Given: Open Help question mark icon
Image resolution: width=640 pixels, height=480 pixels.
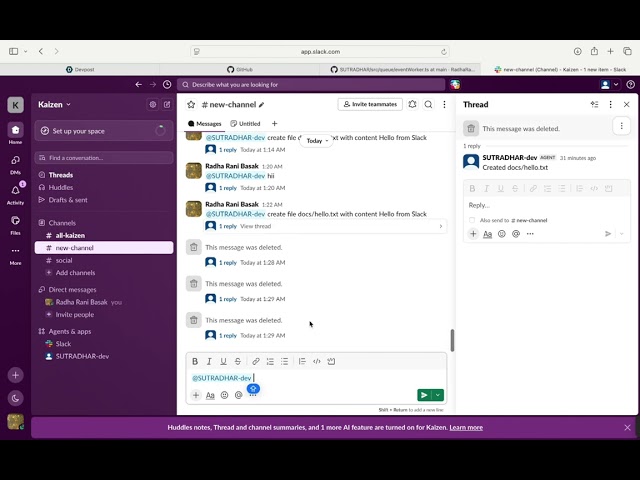Looking at the screenshot, I should pos(631,84).
